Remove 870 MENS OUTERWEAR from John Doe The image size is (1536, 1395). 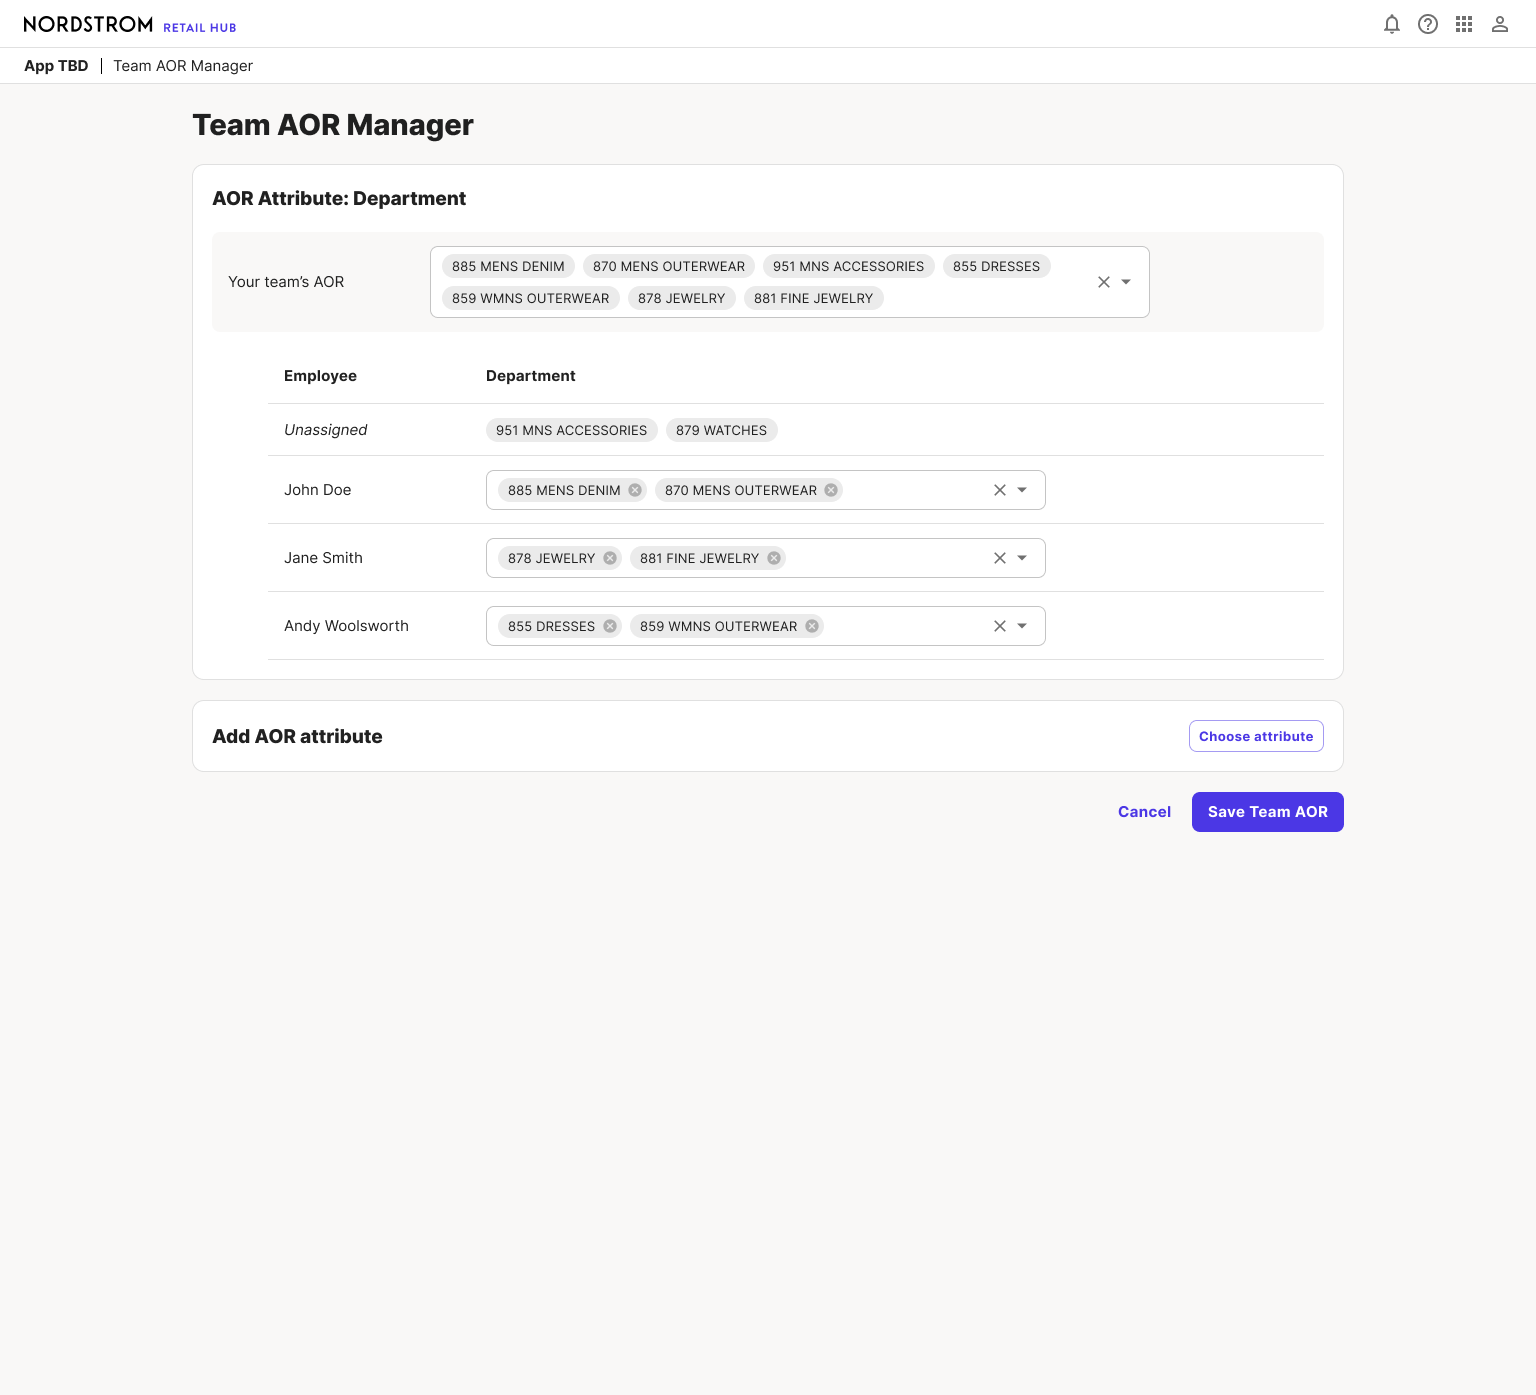[831, 490]
